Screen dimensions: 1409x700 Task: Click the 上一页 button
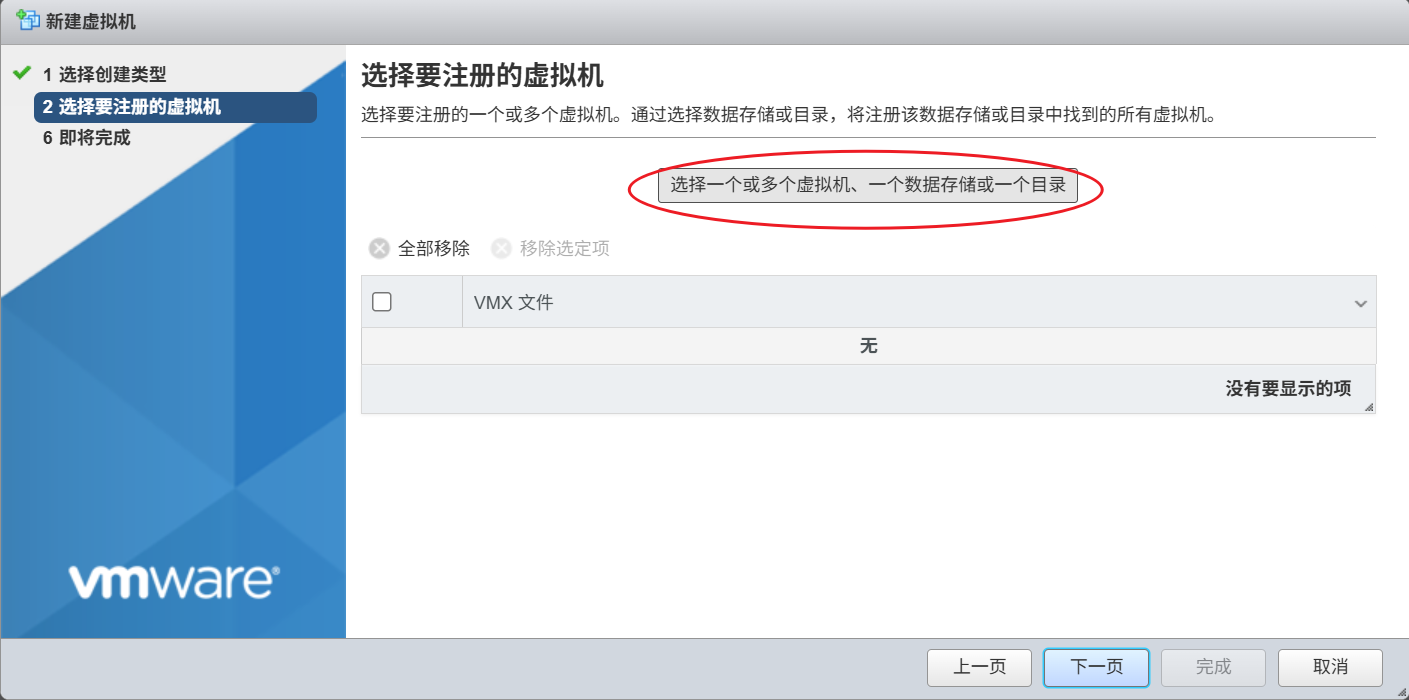[x=979, y=667]
